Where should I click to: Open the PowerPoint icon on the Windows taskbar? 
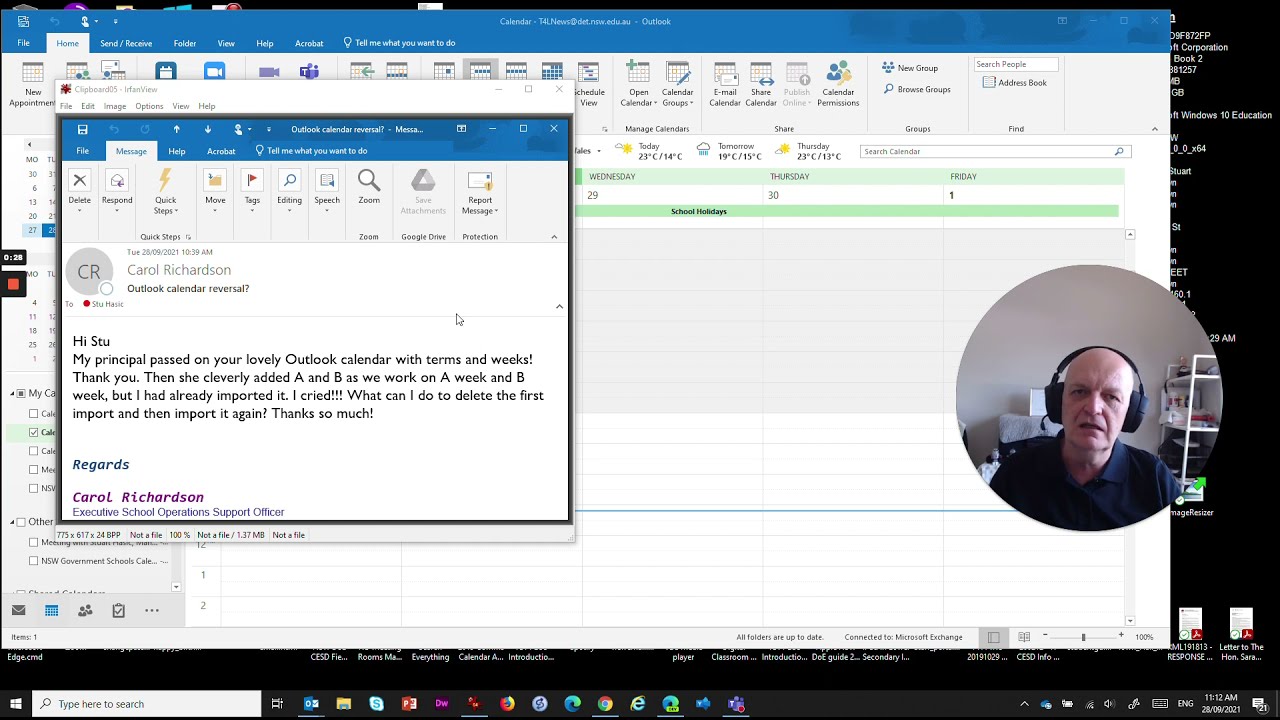409,704
